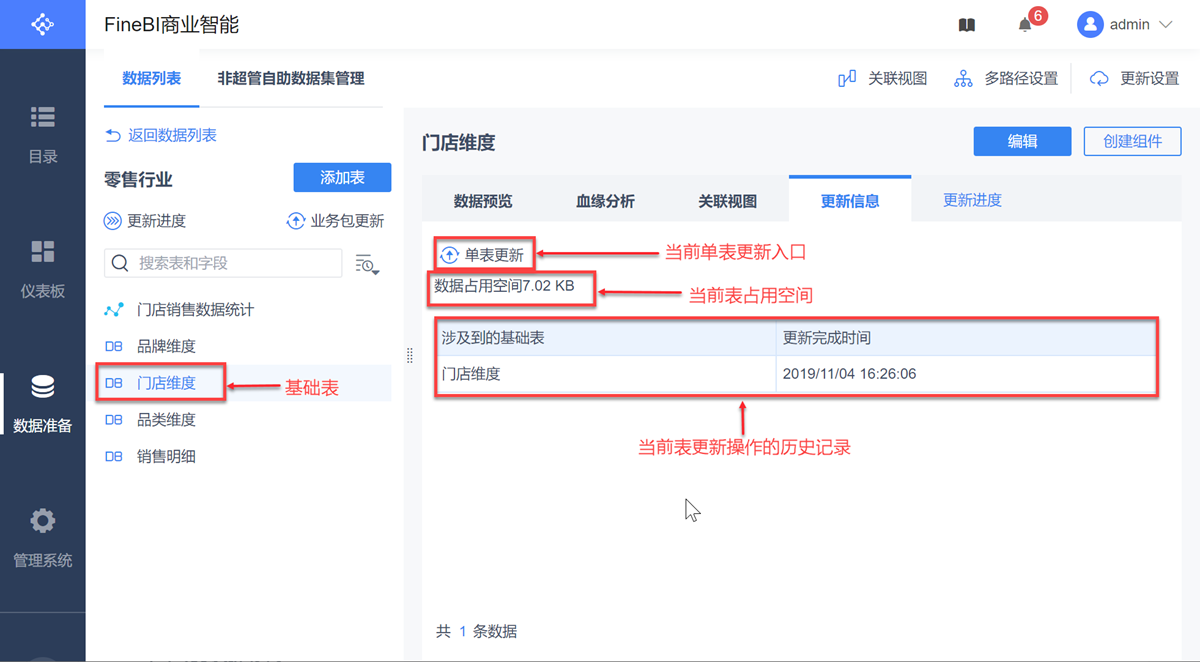Click the 2019/11/04 16:26:06 timestamp cell
The image size is (1200, 662).
pyautogui.click(x=966, y=374)
